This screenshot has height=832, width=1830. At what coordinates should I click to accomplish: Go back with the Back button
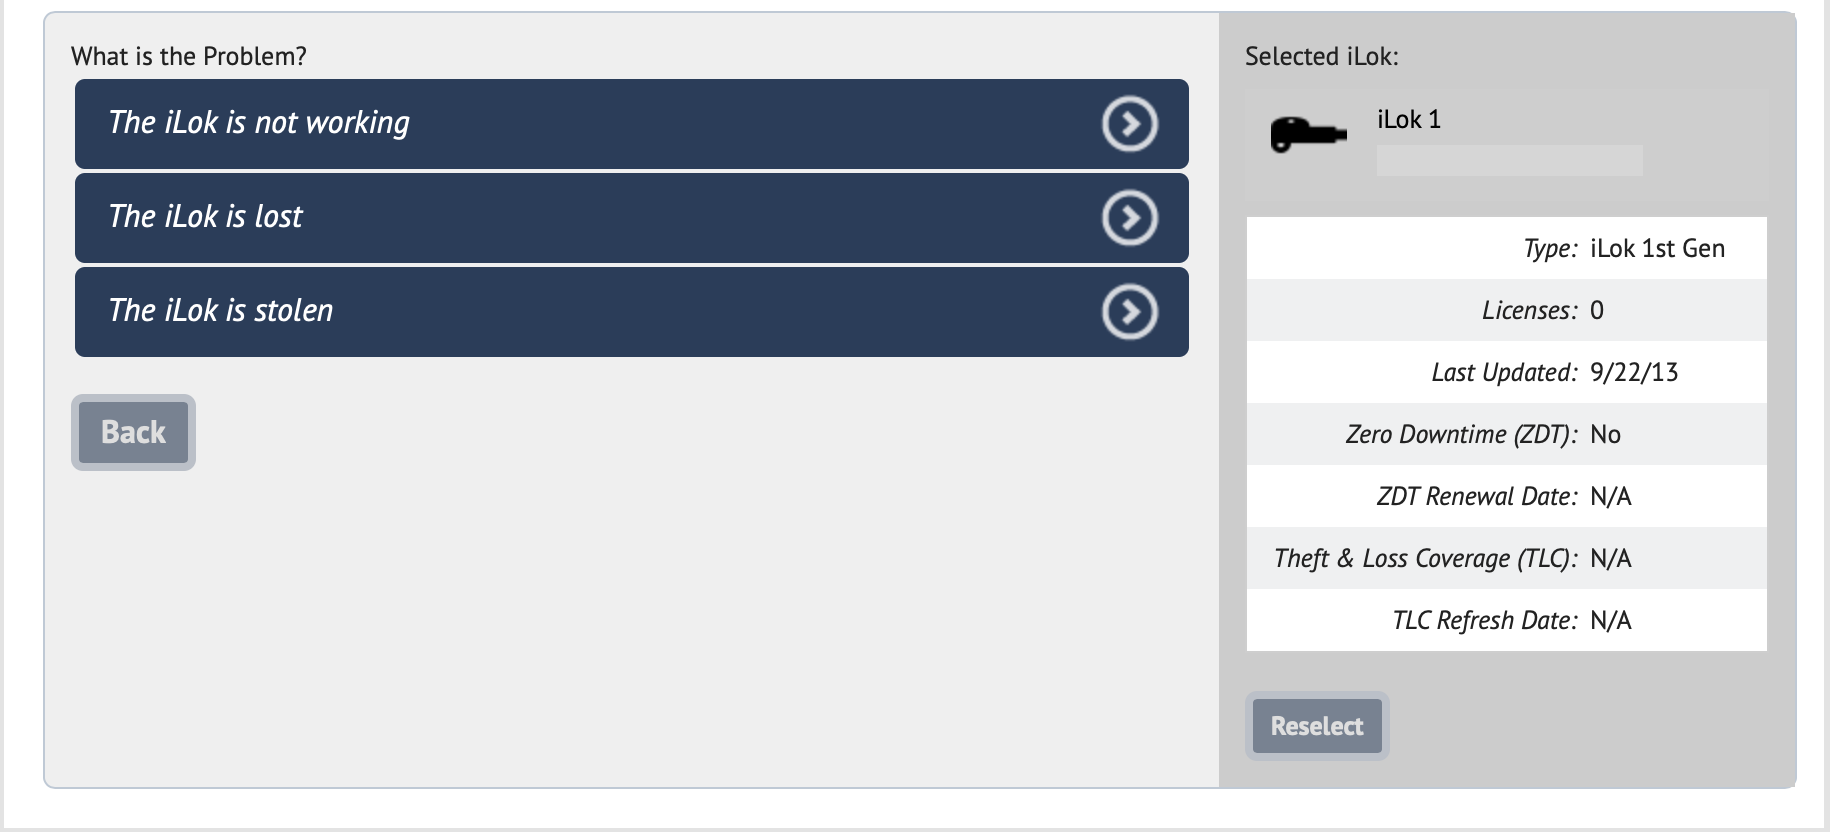pos(133,432)
